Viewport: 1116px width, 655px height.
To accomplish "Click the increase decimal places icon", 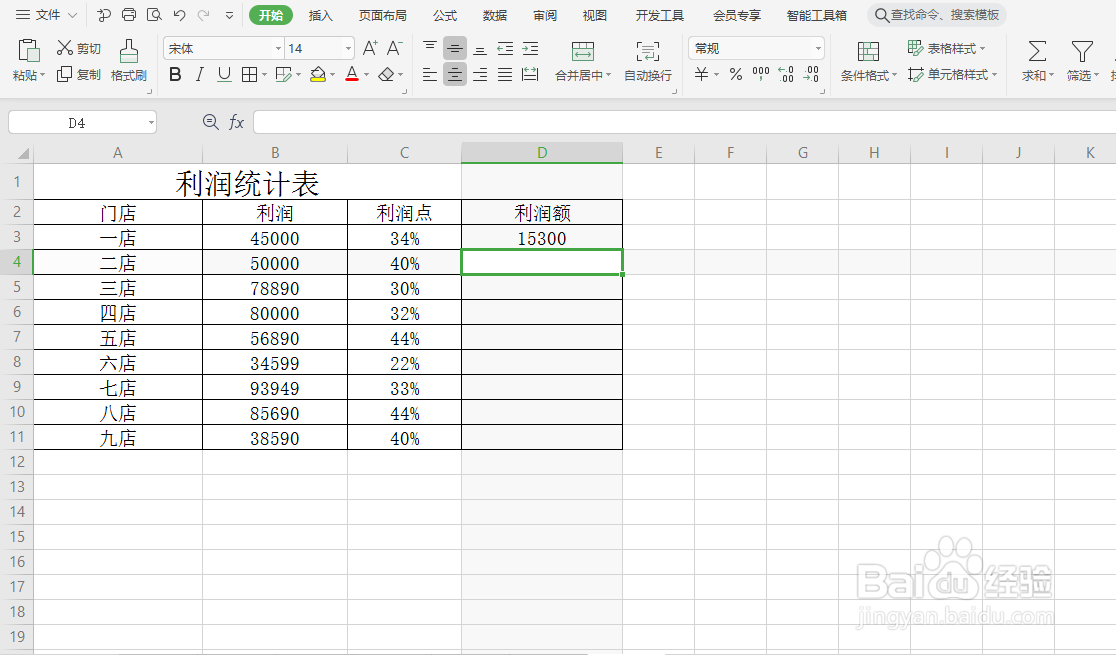I will (786, 74).
